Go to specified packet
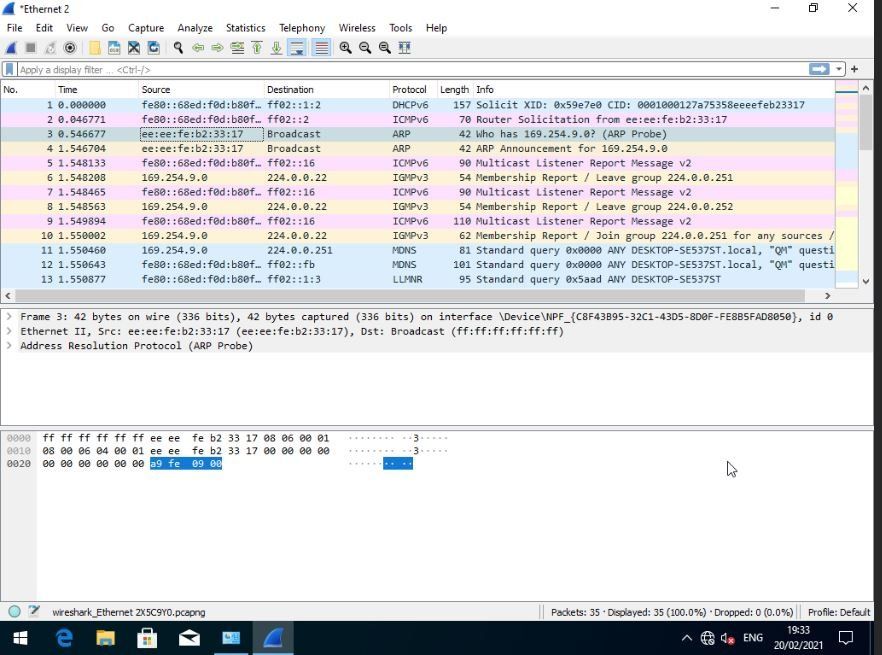 point(237,48)
